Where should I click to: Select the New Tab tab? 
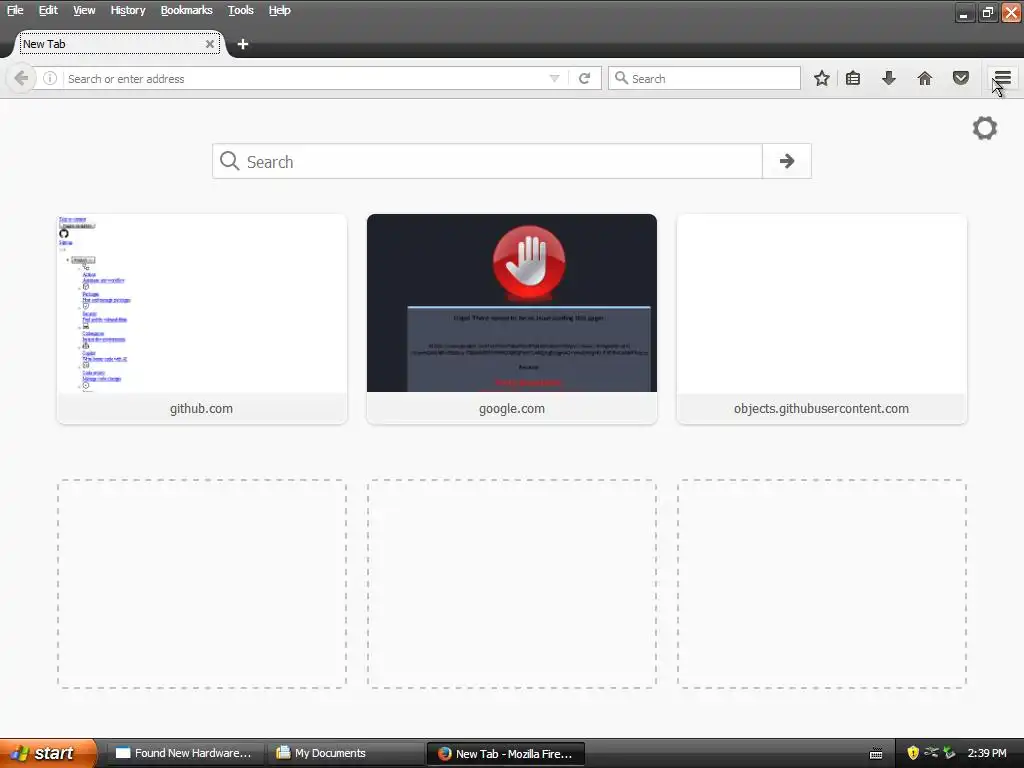pos(120,44)
